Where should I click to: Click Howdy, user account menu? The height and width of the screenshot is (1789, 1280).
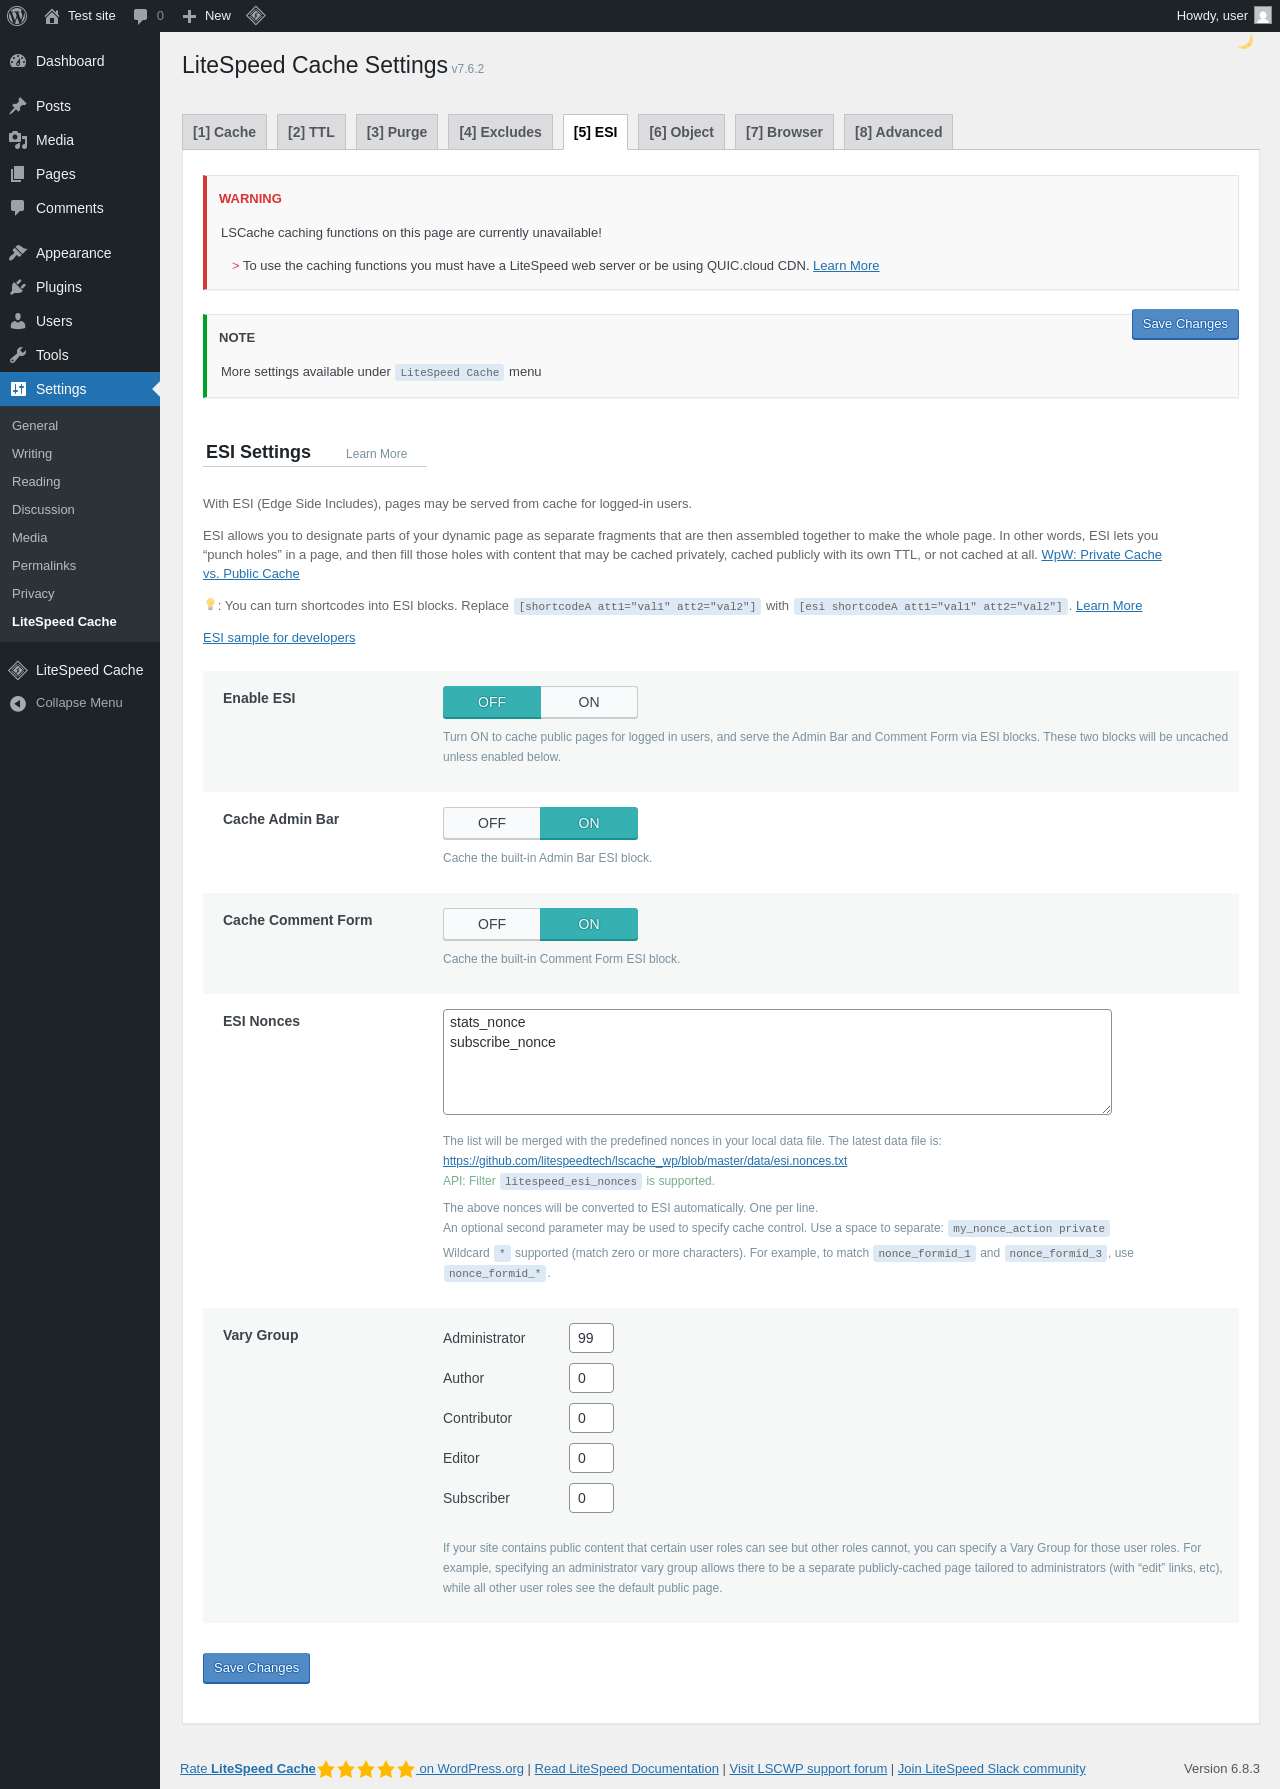pyautogui.click(x=1223, y=16)
